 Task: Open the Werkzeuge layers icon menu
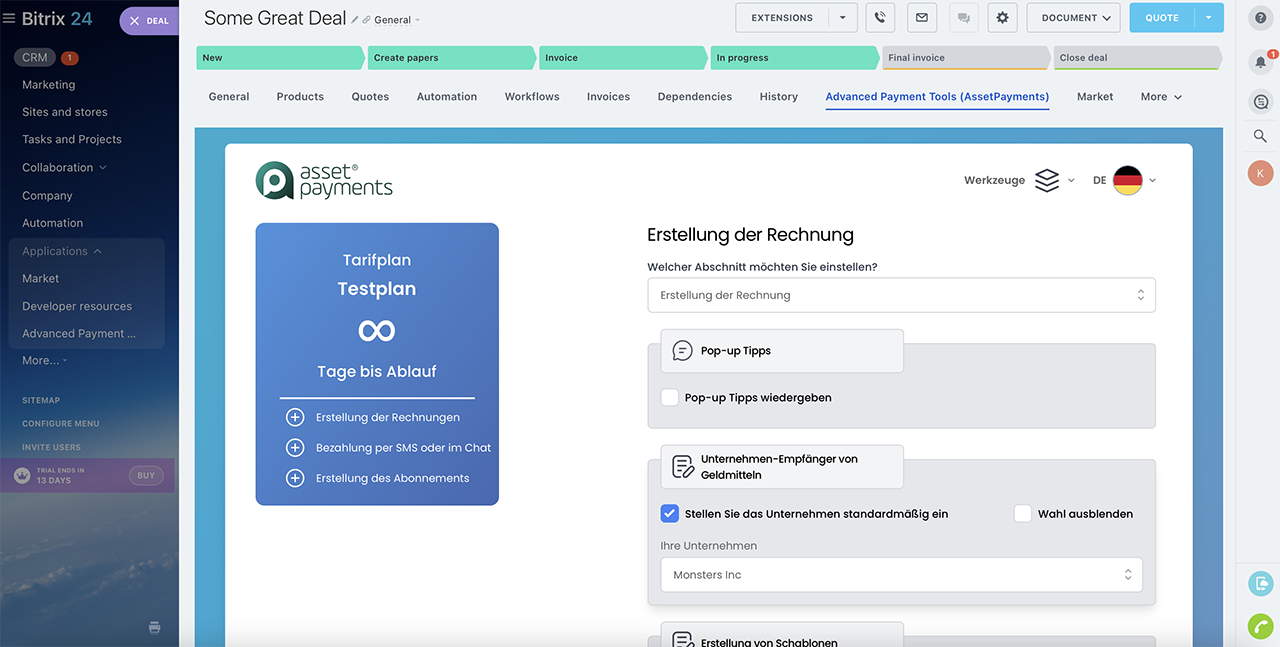coord(1047,180)
